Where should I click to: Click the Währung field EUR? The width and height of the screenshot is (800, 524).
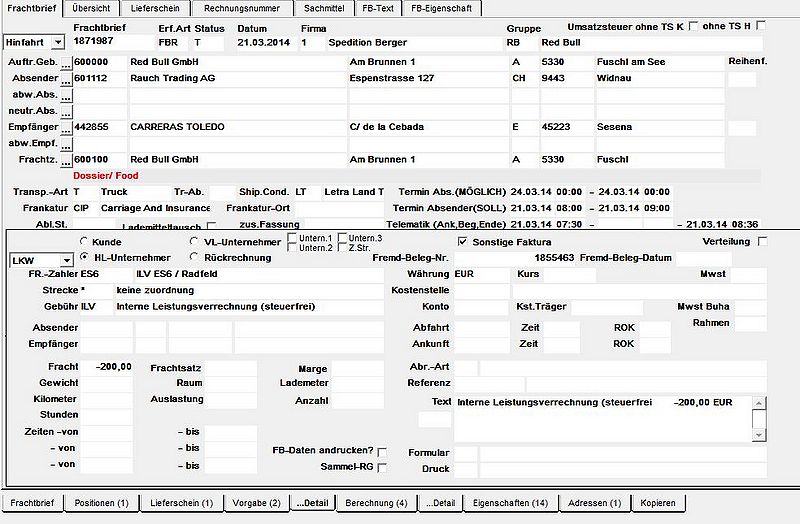pos(482,275)
